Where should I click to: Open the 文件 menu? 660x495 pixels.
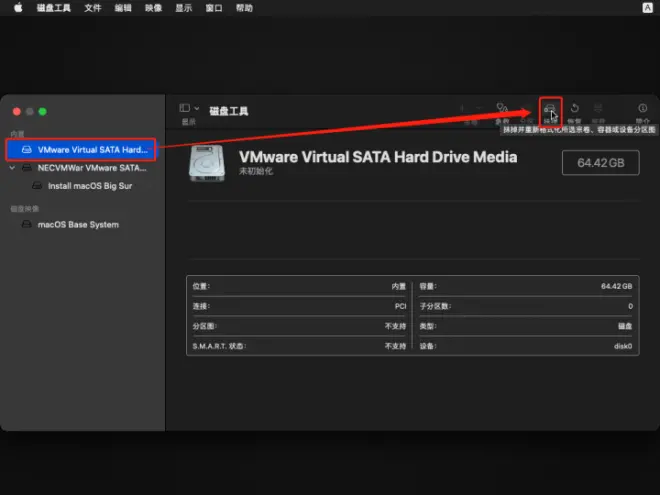93,8
